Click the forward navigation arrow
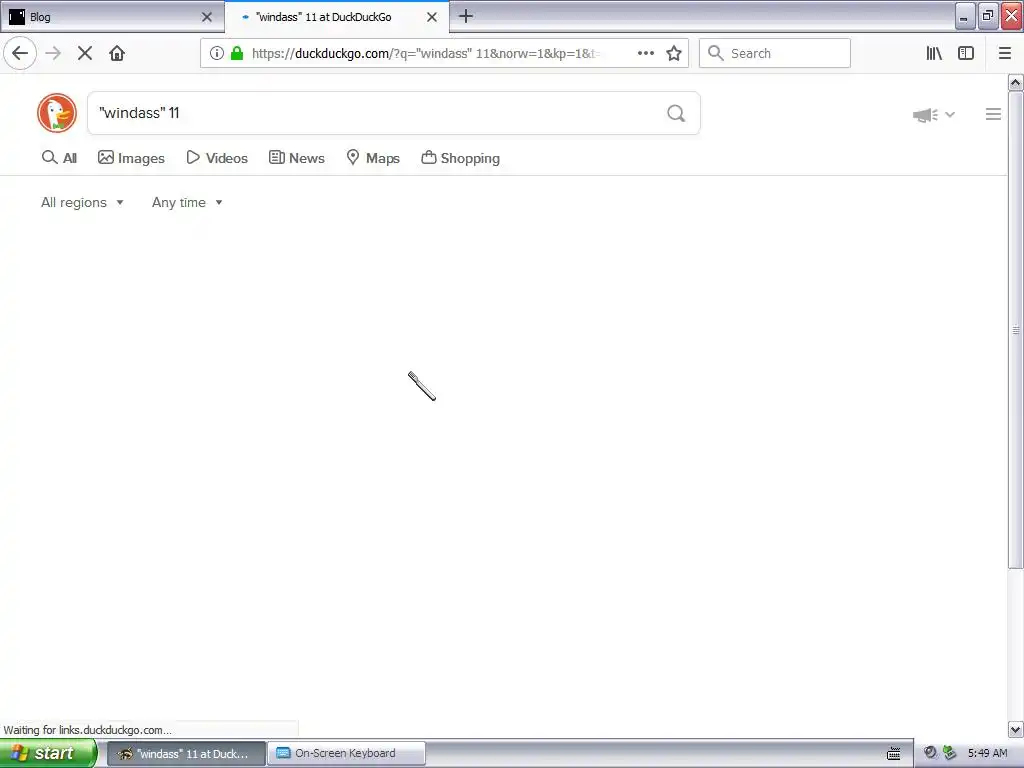 pos(53,53)
